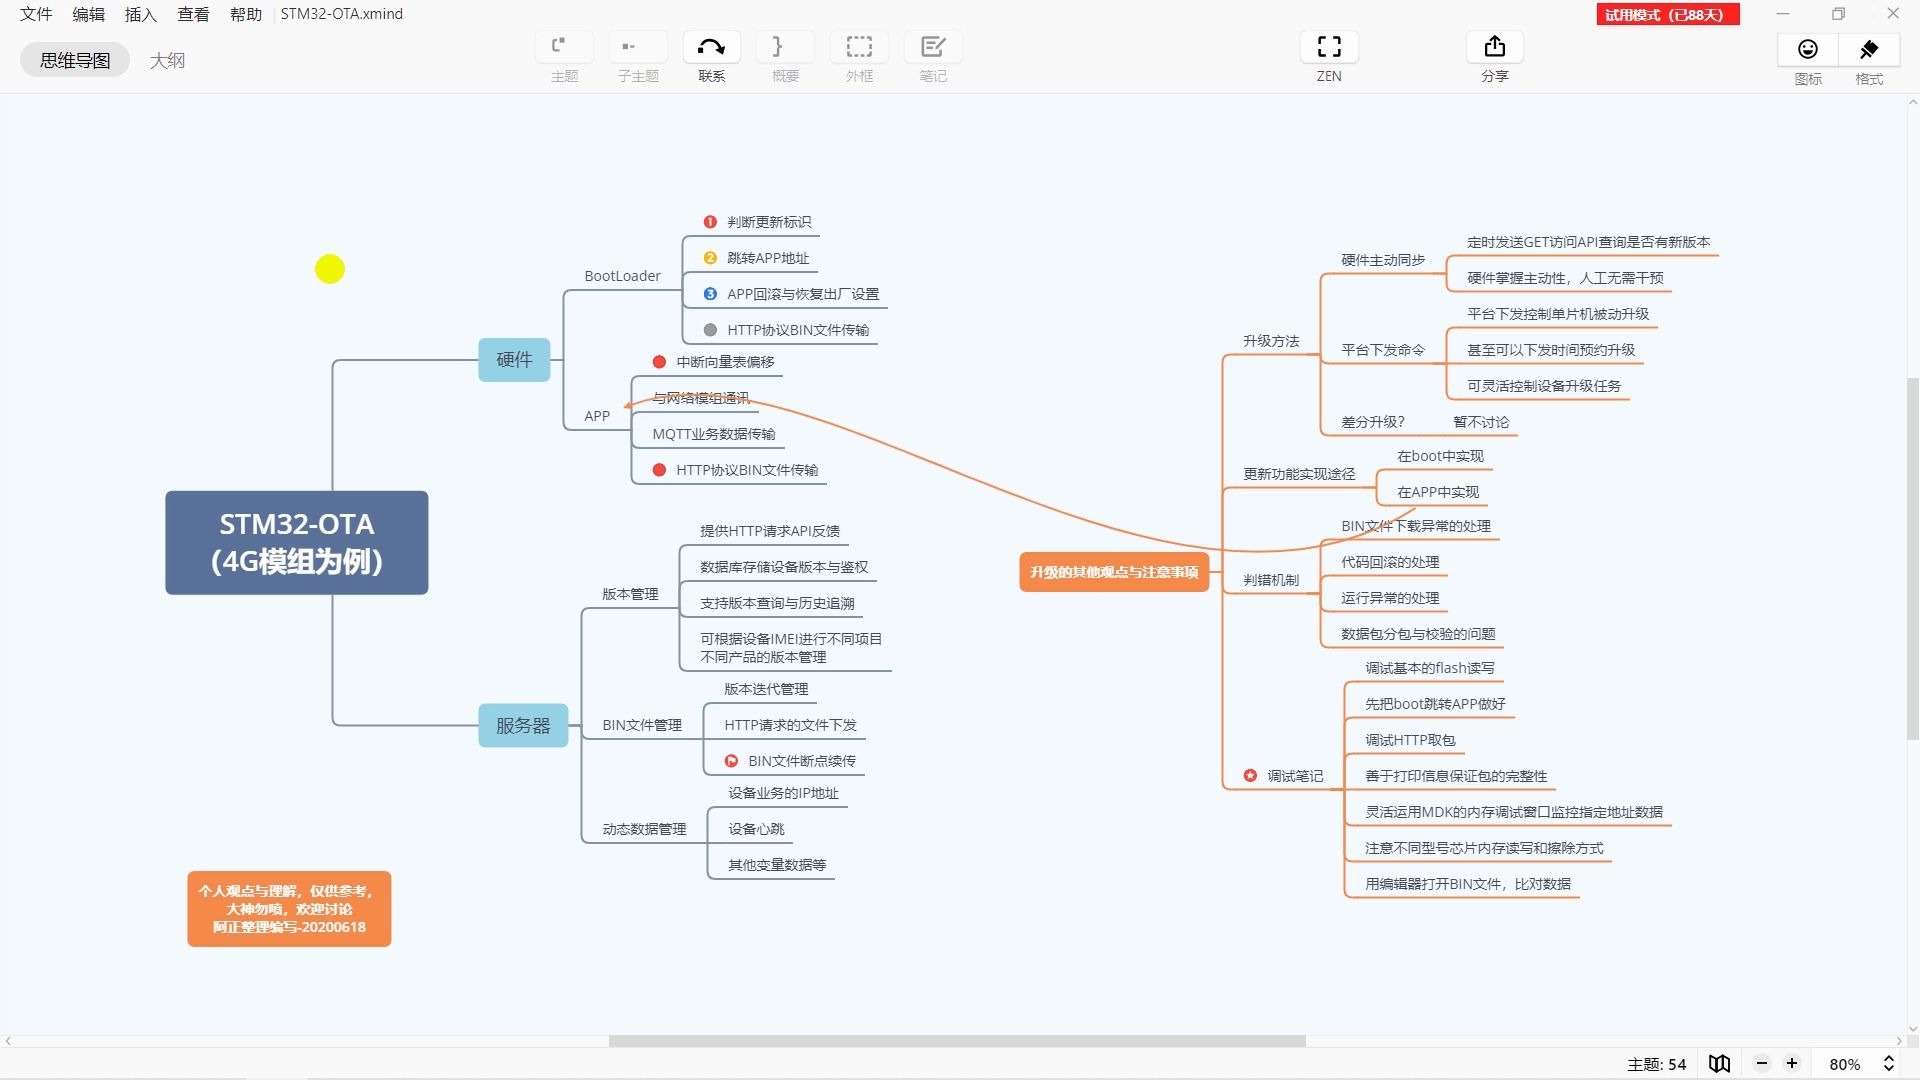Select the 差分升级? topic
The height and width of the screenshot is (1080, 1920).
(x=1373, y=422)
